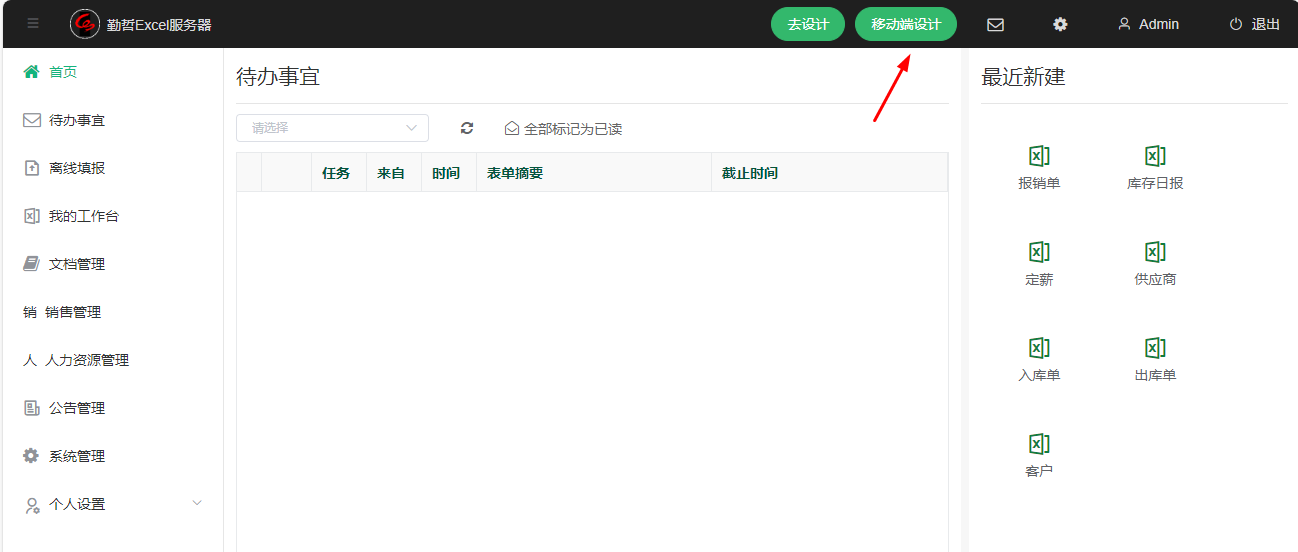1298x552 pixels.
Task: Open the mail envelope icon in header
Action: (995, 24)
